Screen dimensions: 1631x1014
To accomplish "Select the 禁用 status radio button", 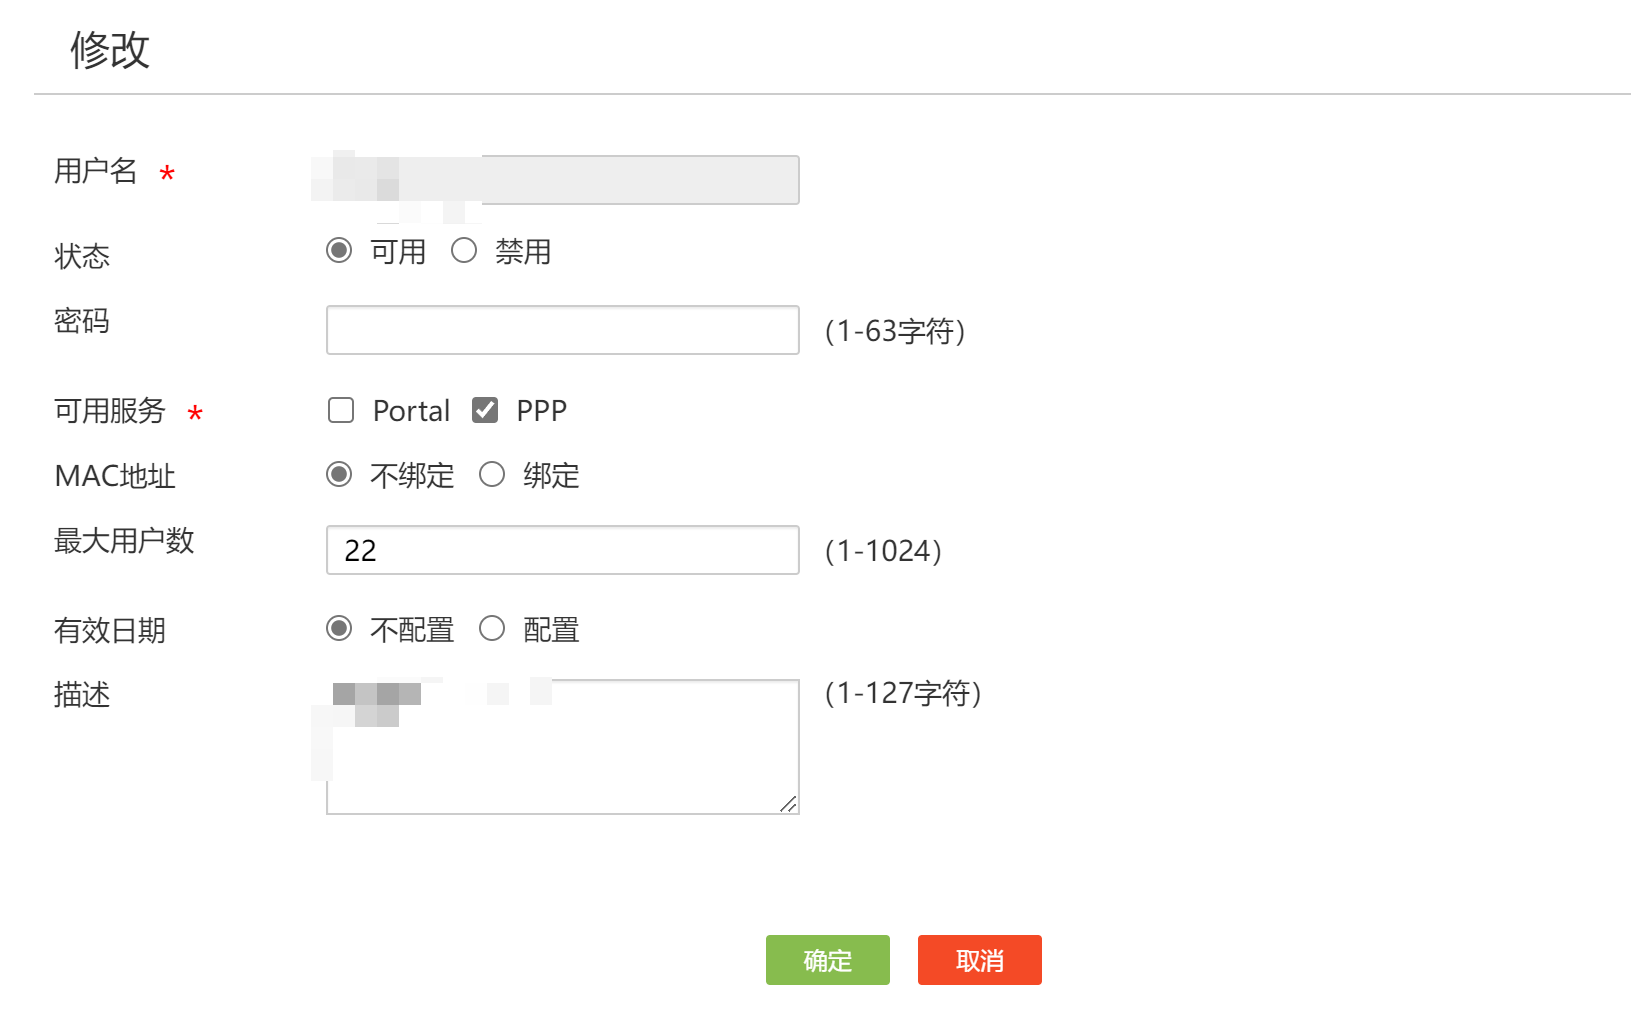I will click(464, 250).
